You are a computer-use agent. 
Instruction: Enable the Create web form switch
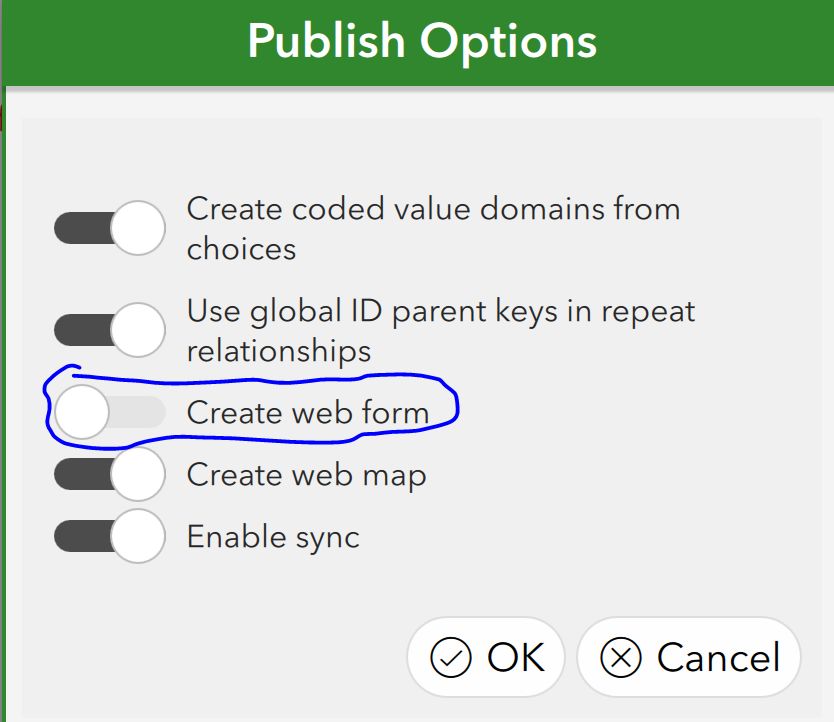pyautogui.click(x=110, y=412)
